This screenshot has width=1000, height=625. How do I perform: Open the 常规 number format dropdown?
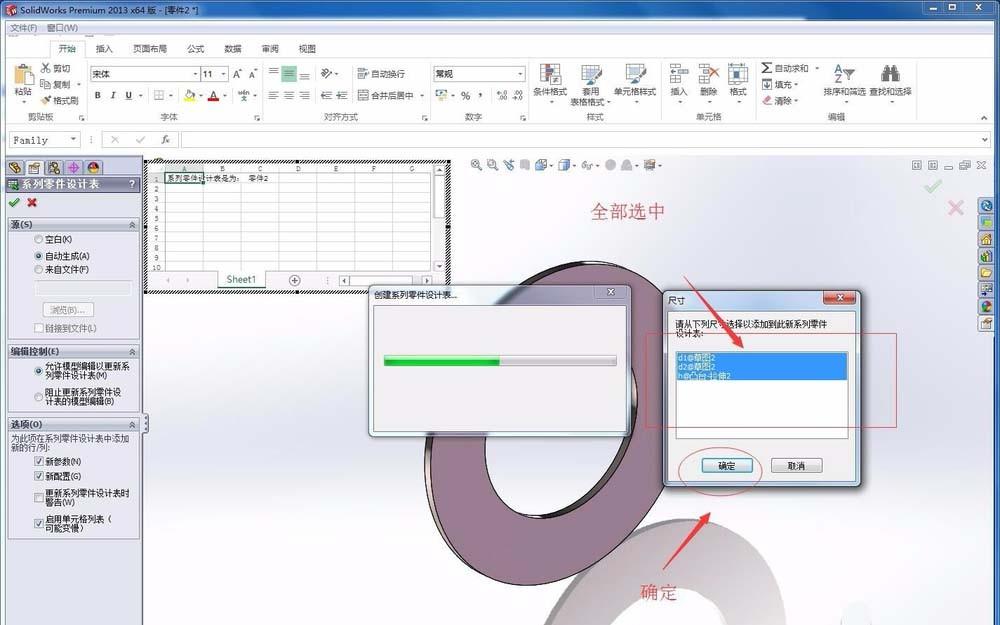point(522,73)
